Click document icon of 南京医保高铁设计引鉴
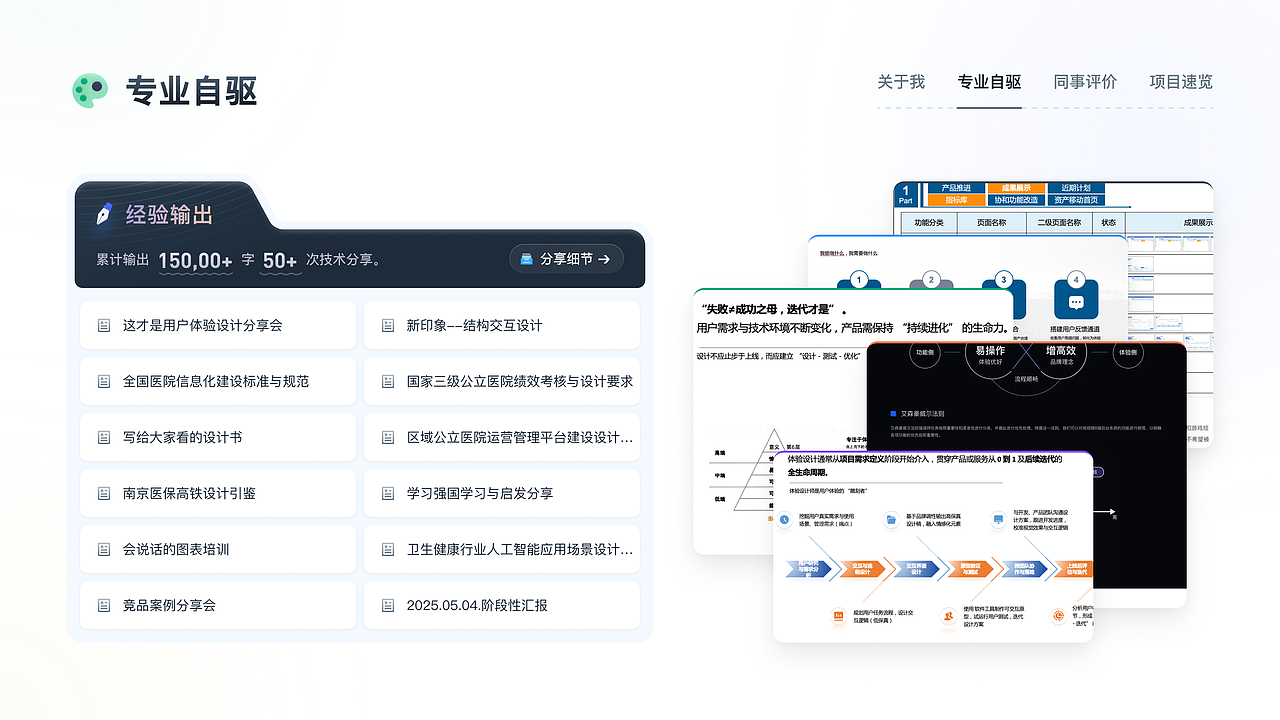The height and width of the screenshot is (720, 1280). (103, 494)
